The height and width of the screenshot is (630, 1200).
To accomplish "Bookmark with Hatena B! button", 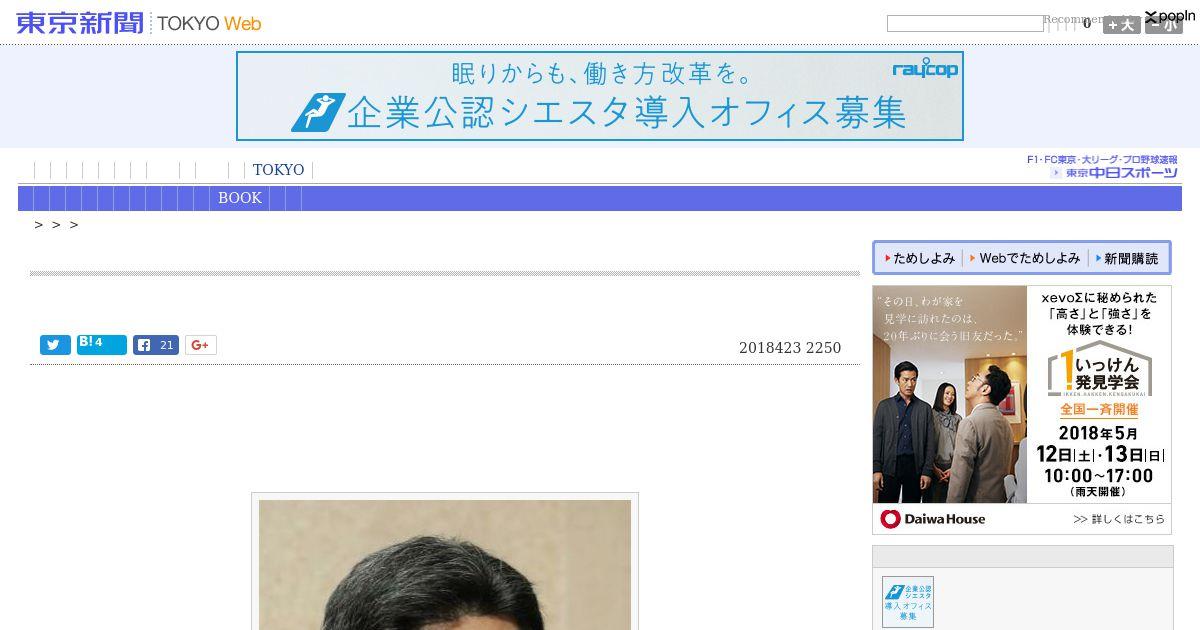I will tap(101, 344).
